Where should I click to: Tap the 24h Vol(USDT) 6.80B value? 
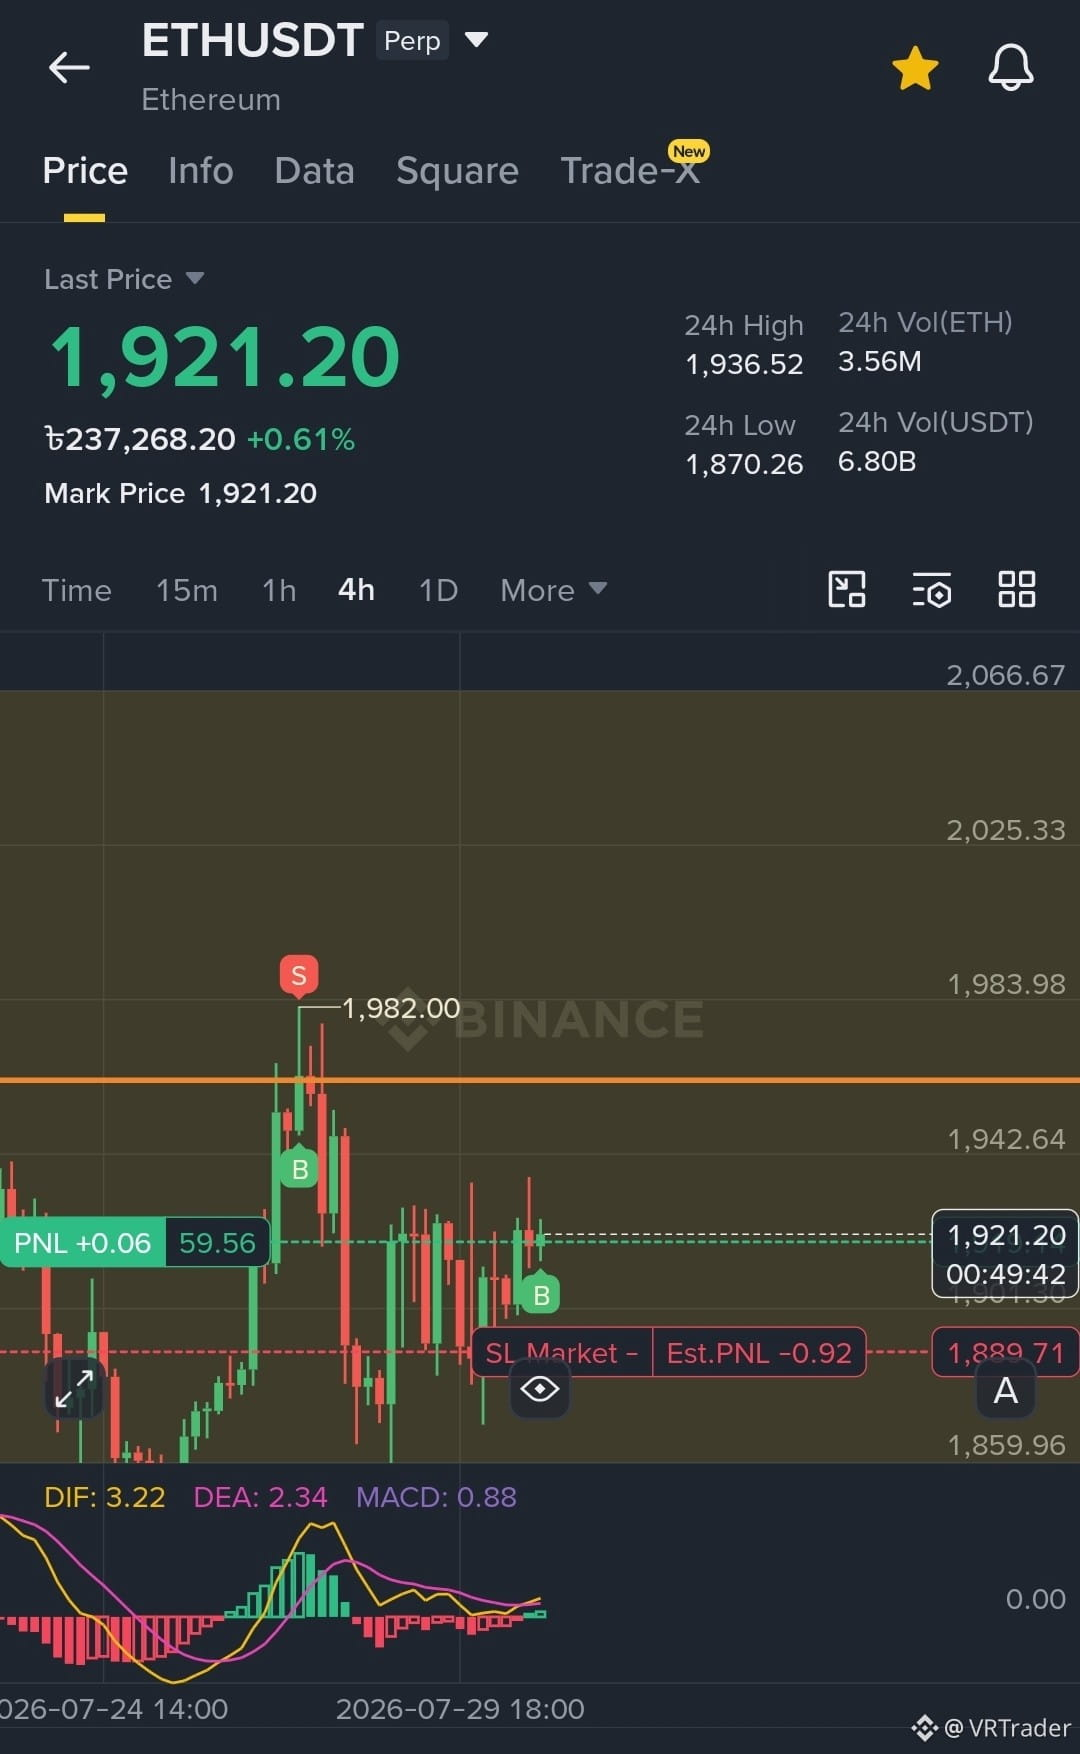[877, 461]
